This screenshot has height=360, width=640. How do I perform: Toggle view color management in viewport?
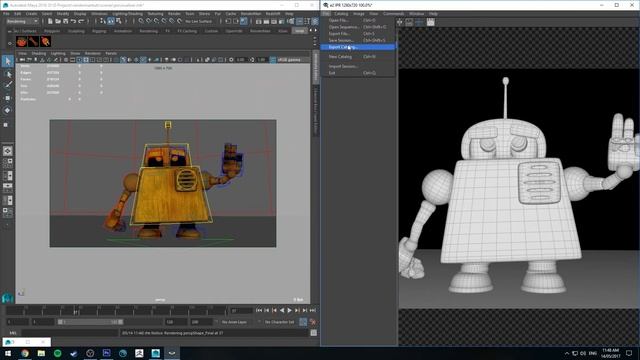(x=273, y=60)
